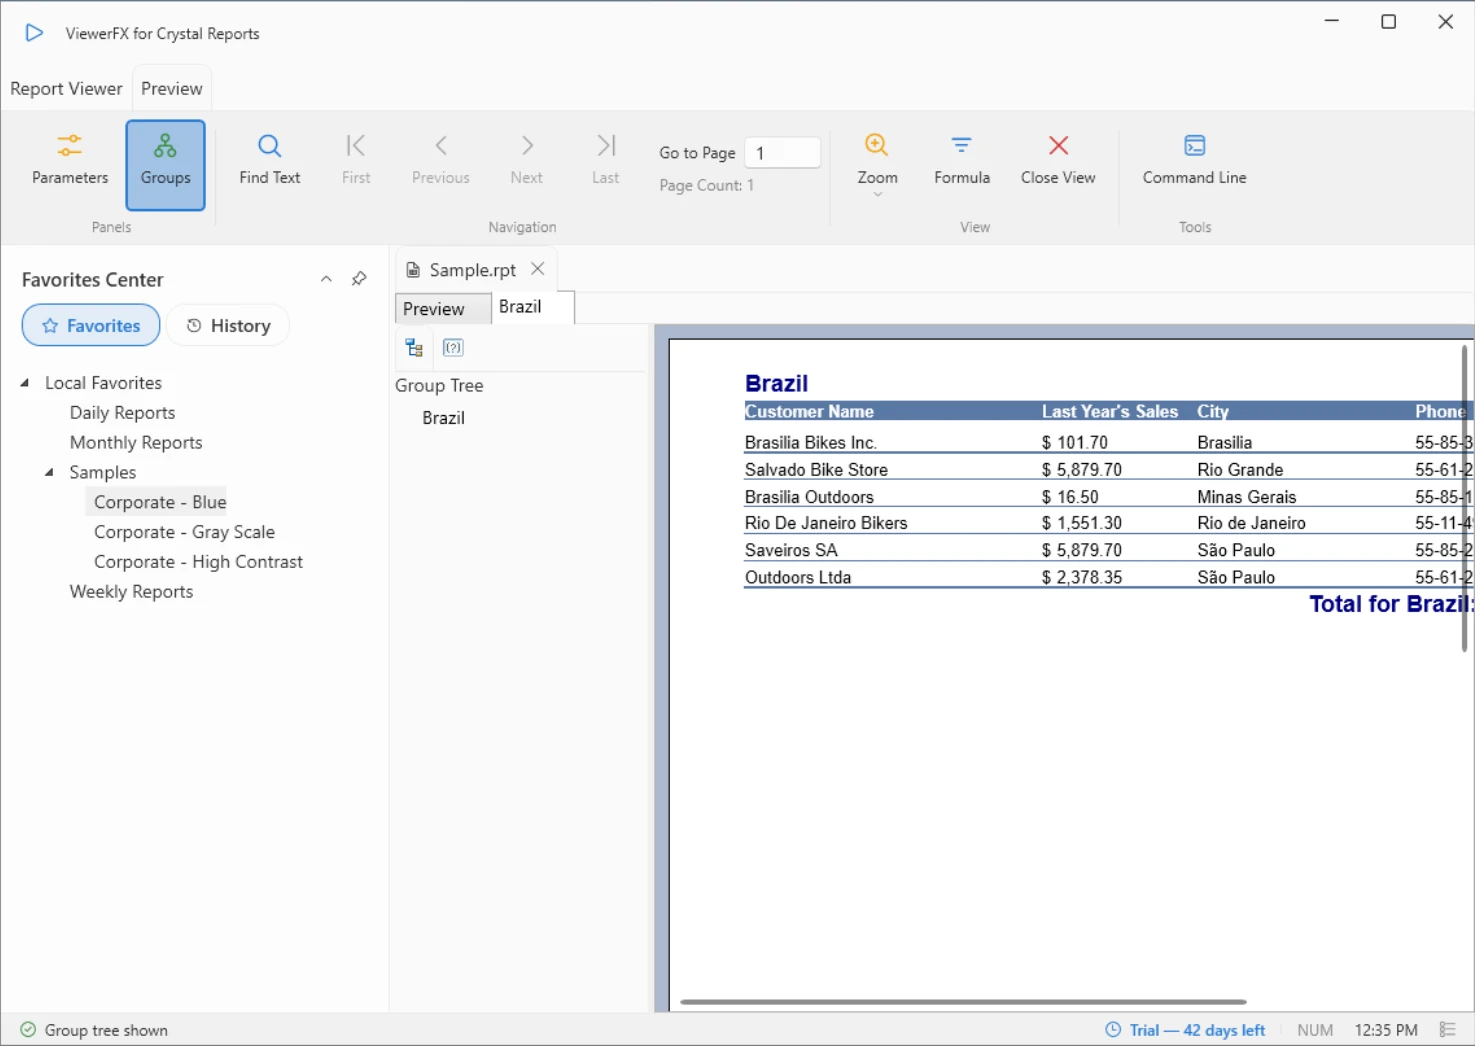Click Trial 42 days left link
1475x1046 pixels.
pyautogui.click(x=1197, y=1030)
